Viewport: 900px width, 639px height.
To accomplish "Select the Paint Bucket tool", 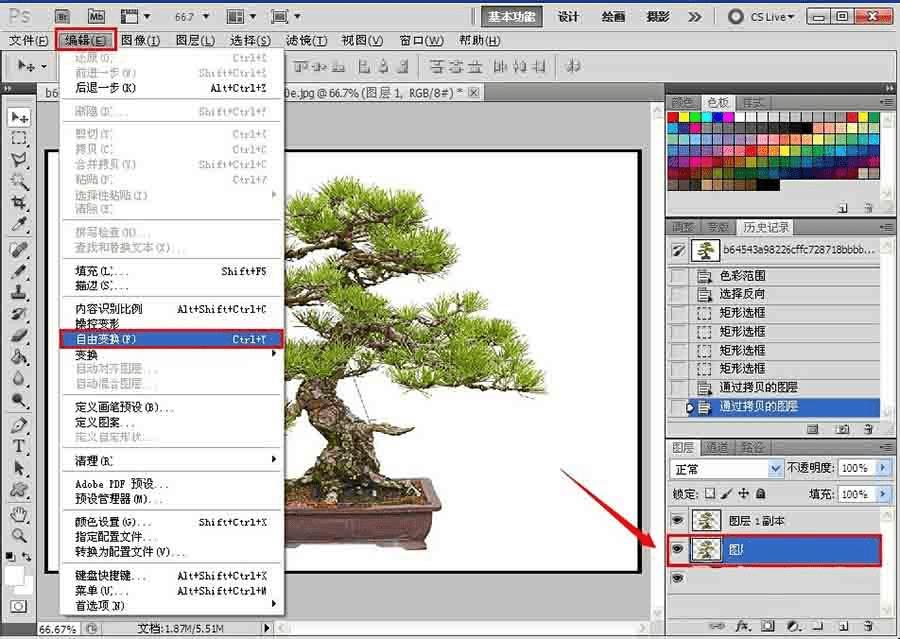I will [x=19, y=357].
